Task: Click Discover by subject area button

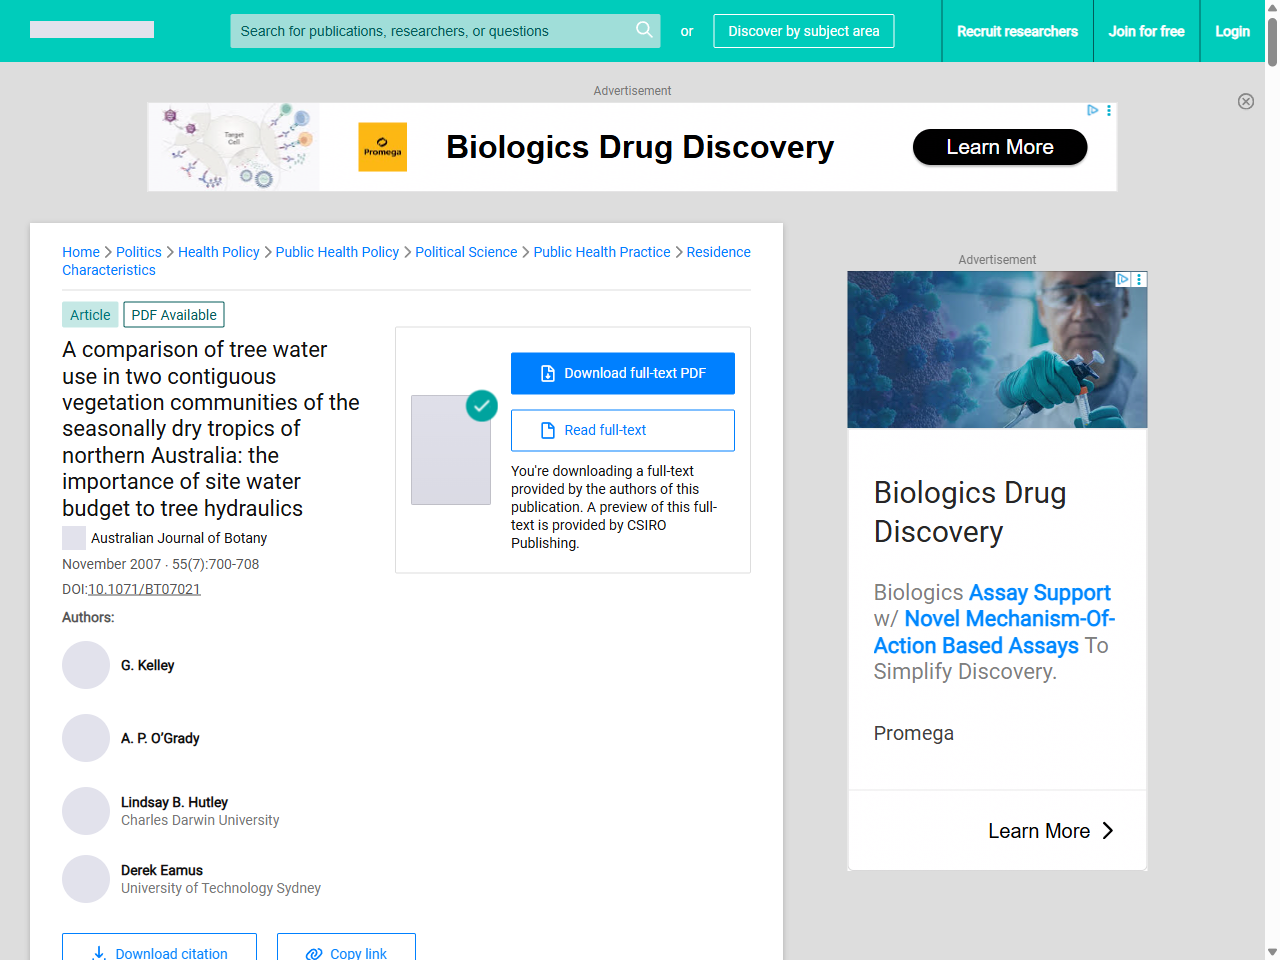Action: coord(804,31)
